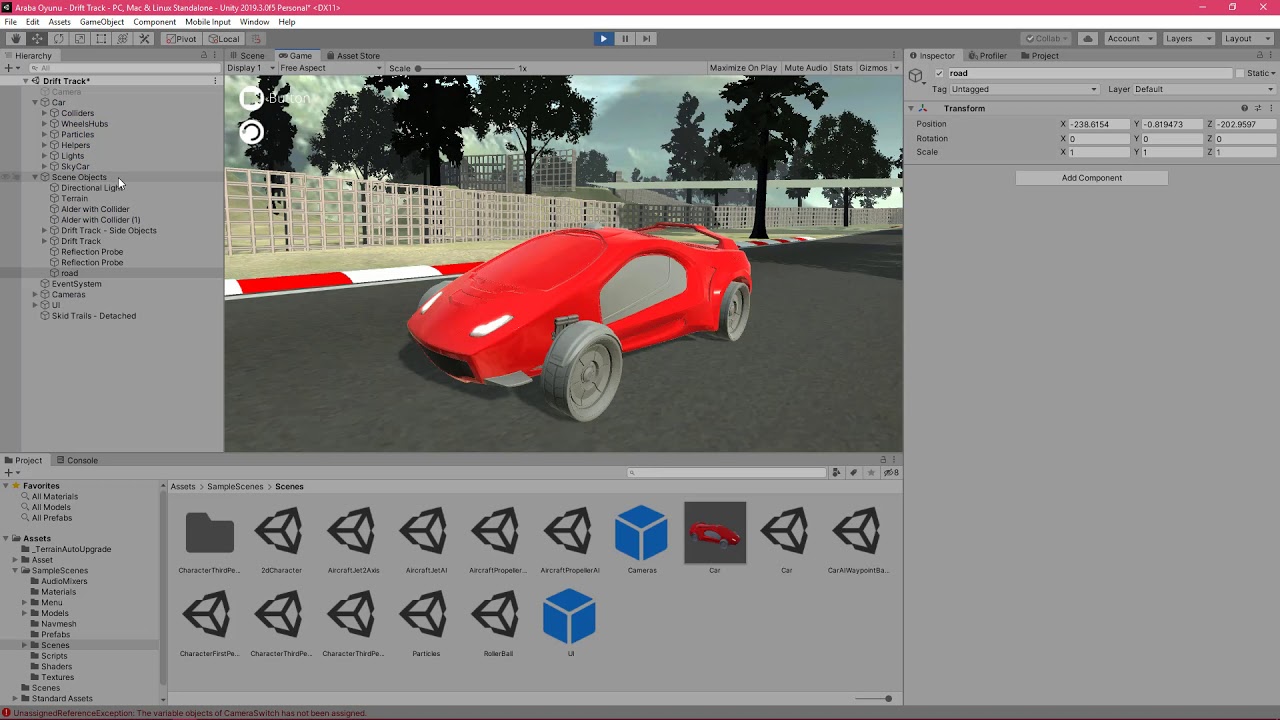Viewport: 1280px width, 720px height.
Task: Open the Component menu
Action: pos(154,22)
